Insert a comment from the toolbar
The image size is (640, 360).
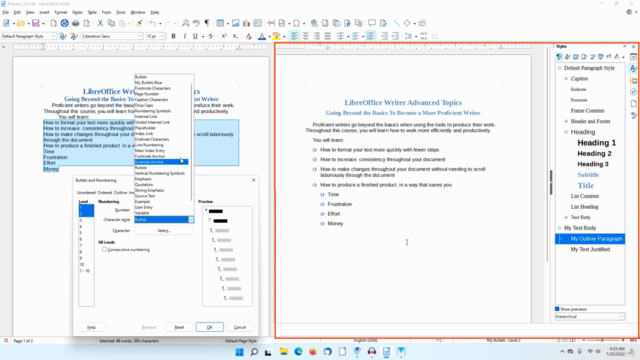[372, 23]
